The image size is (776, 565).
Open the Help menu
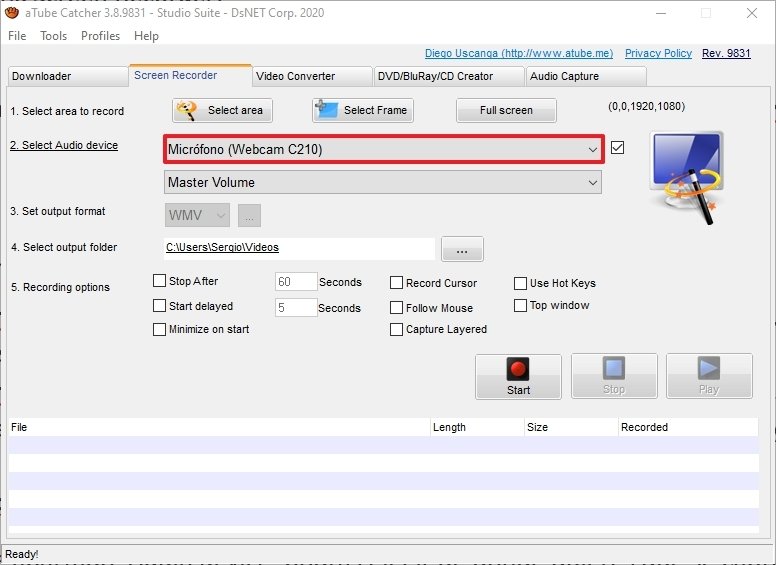[x=146, y=36]
